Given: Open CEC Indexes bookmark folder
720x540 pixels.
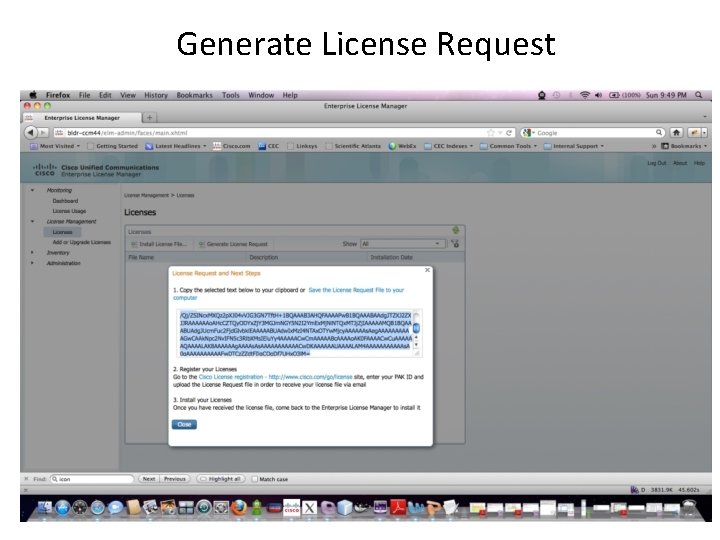Looking at the screenshot, I should pyautogui.click(x=448, y=146).
